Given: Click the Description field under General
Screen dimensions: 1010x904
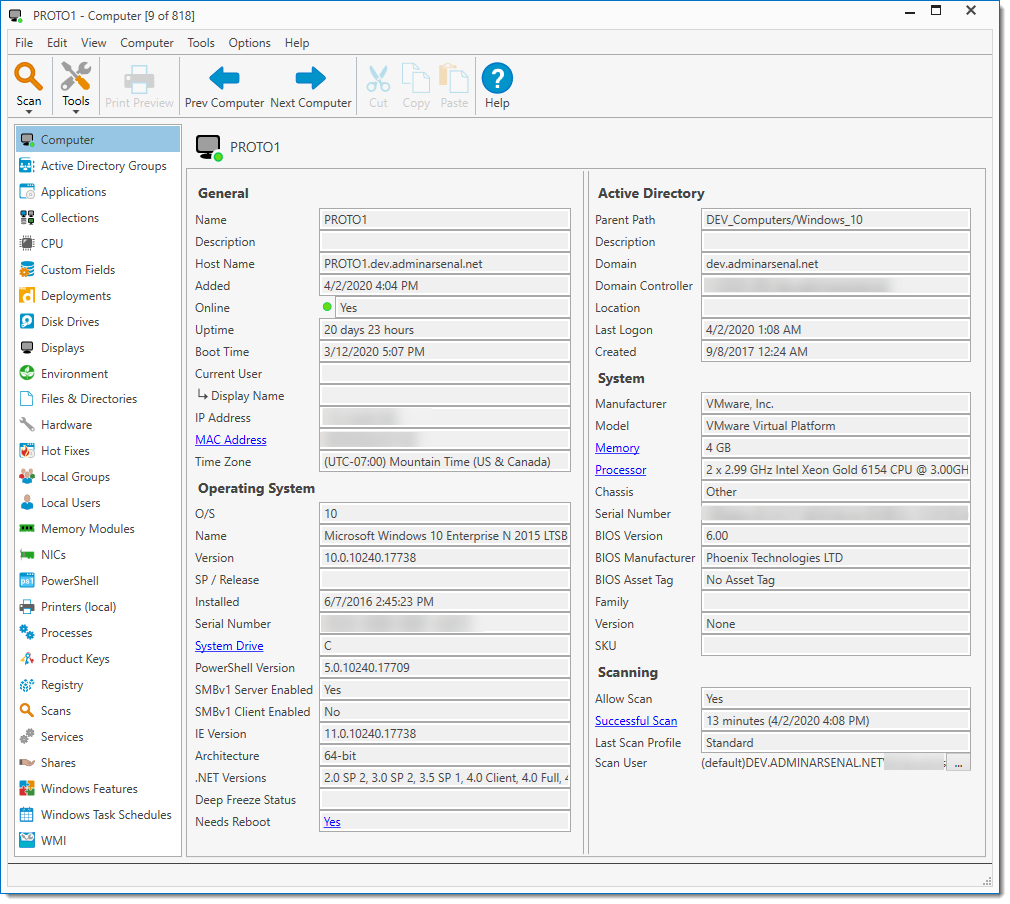Looking at the screenshot, I should coord(444,242).
